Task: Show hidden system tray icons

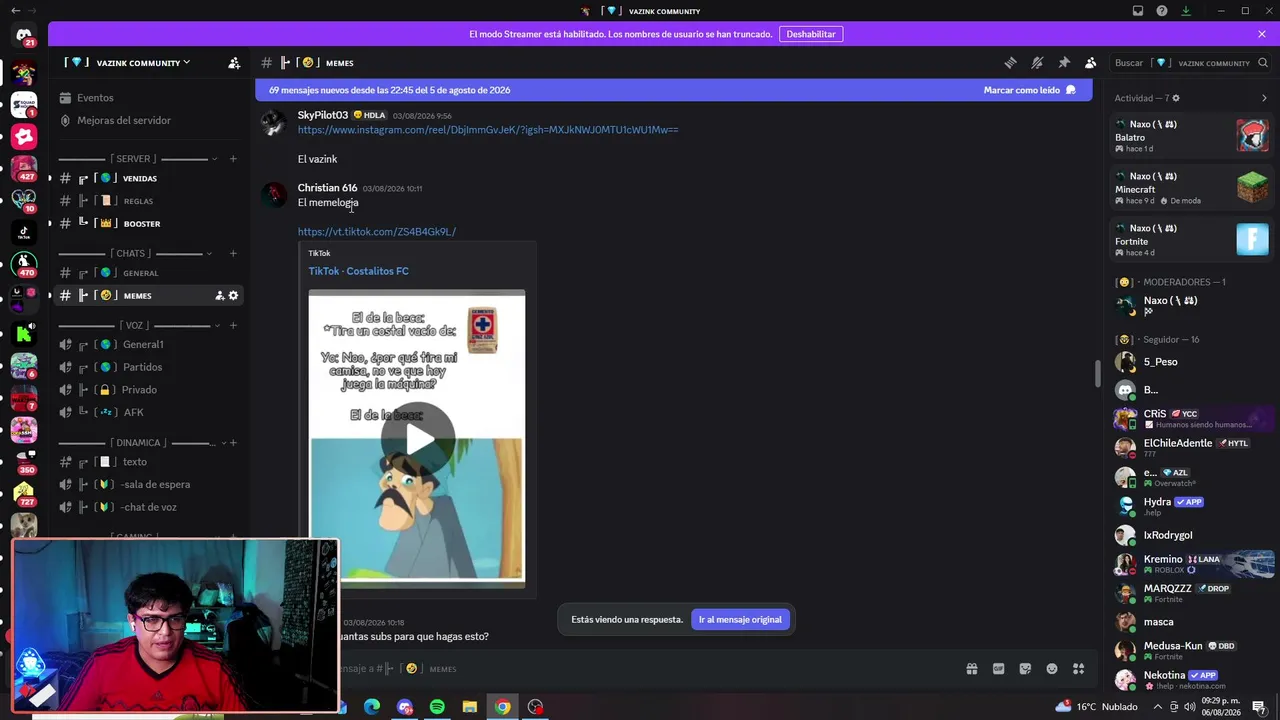Action: click(x=1158, y=707)
